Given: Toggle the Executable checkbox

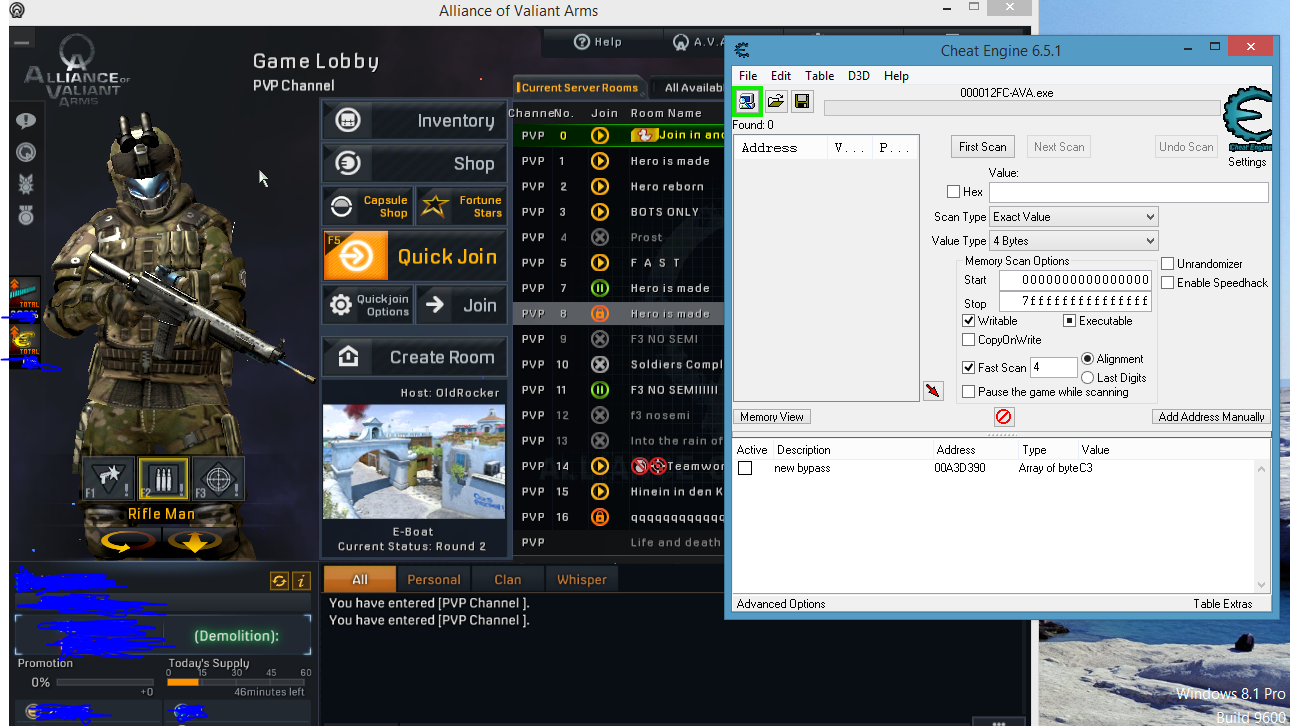Looking at the screenshot, I should point(1069,321).
